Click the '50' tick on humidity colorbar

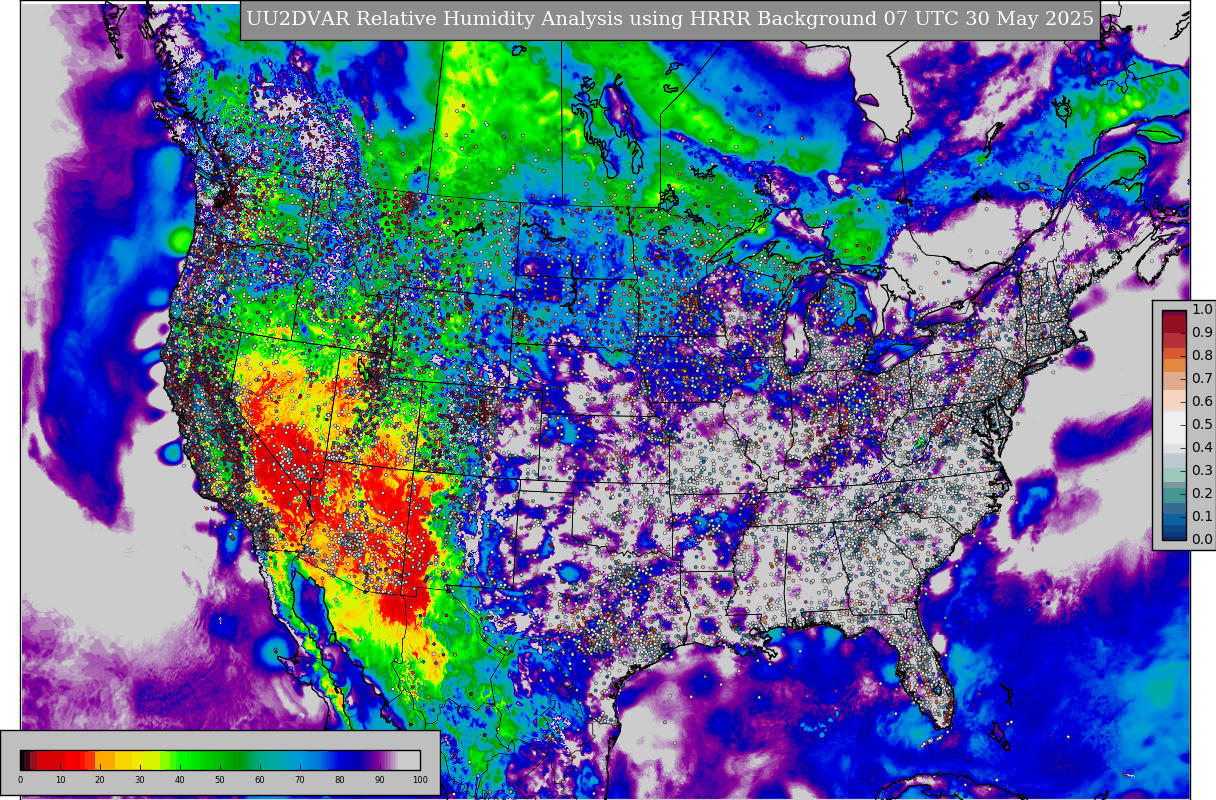(x=220, y=780)
